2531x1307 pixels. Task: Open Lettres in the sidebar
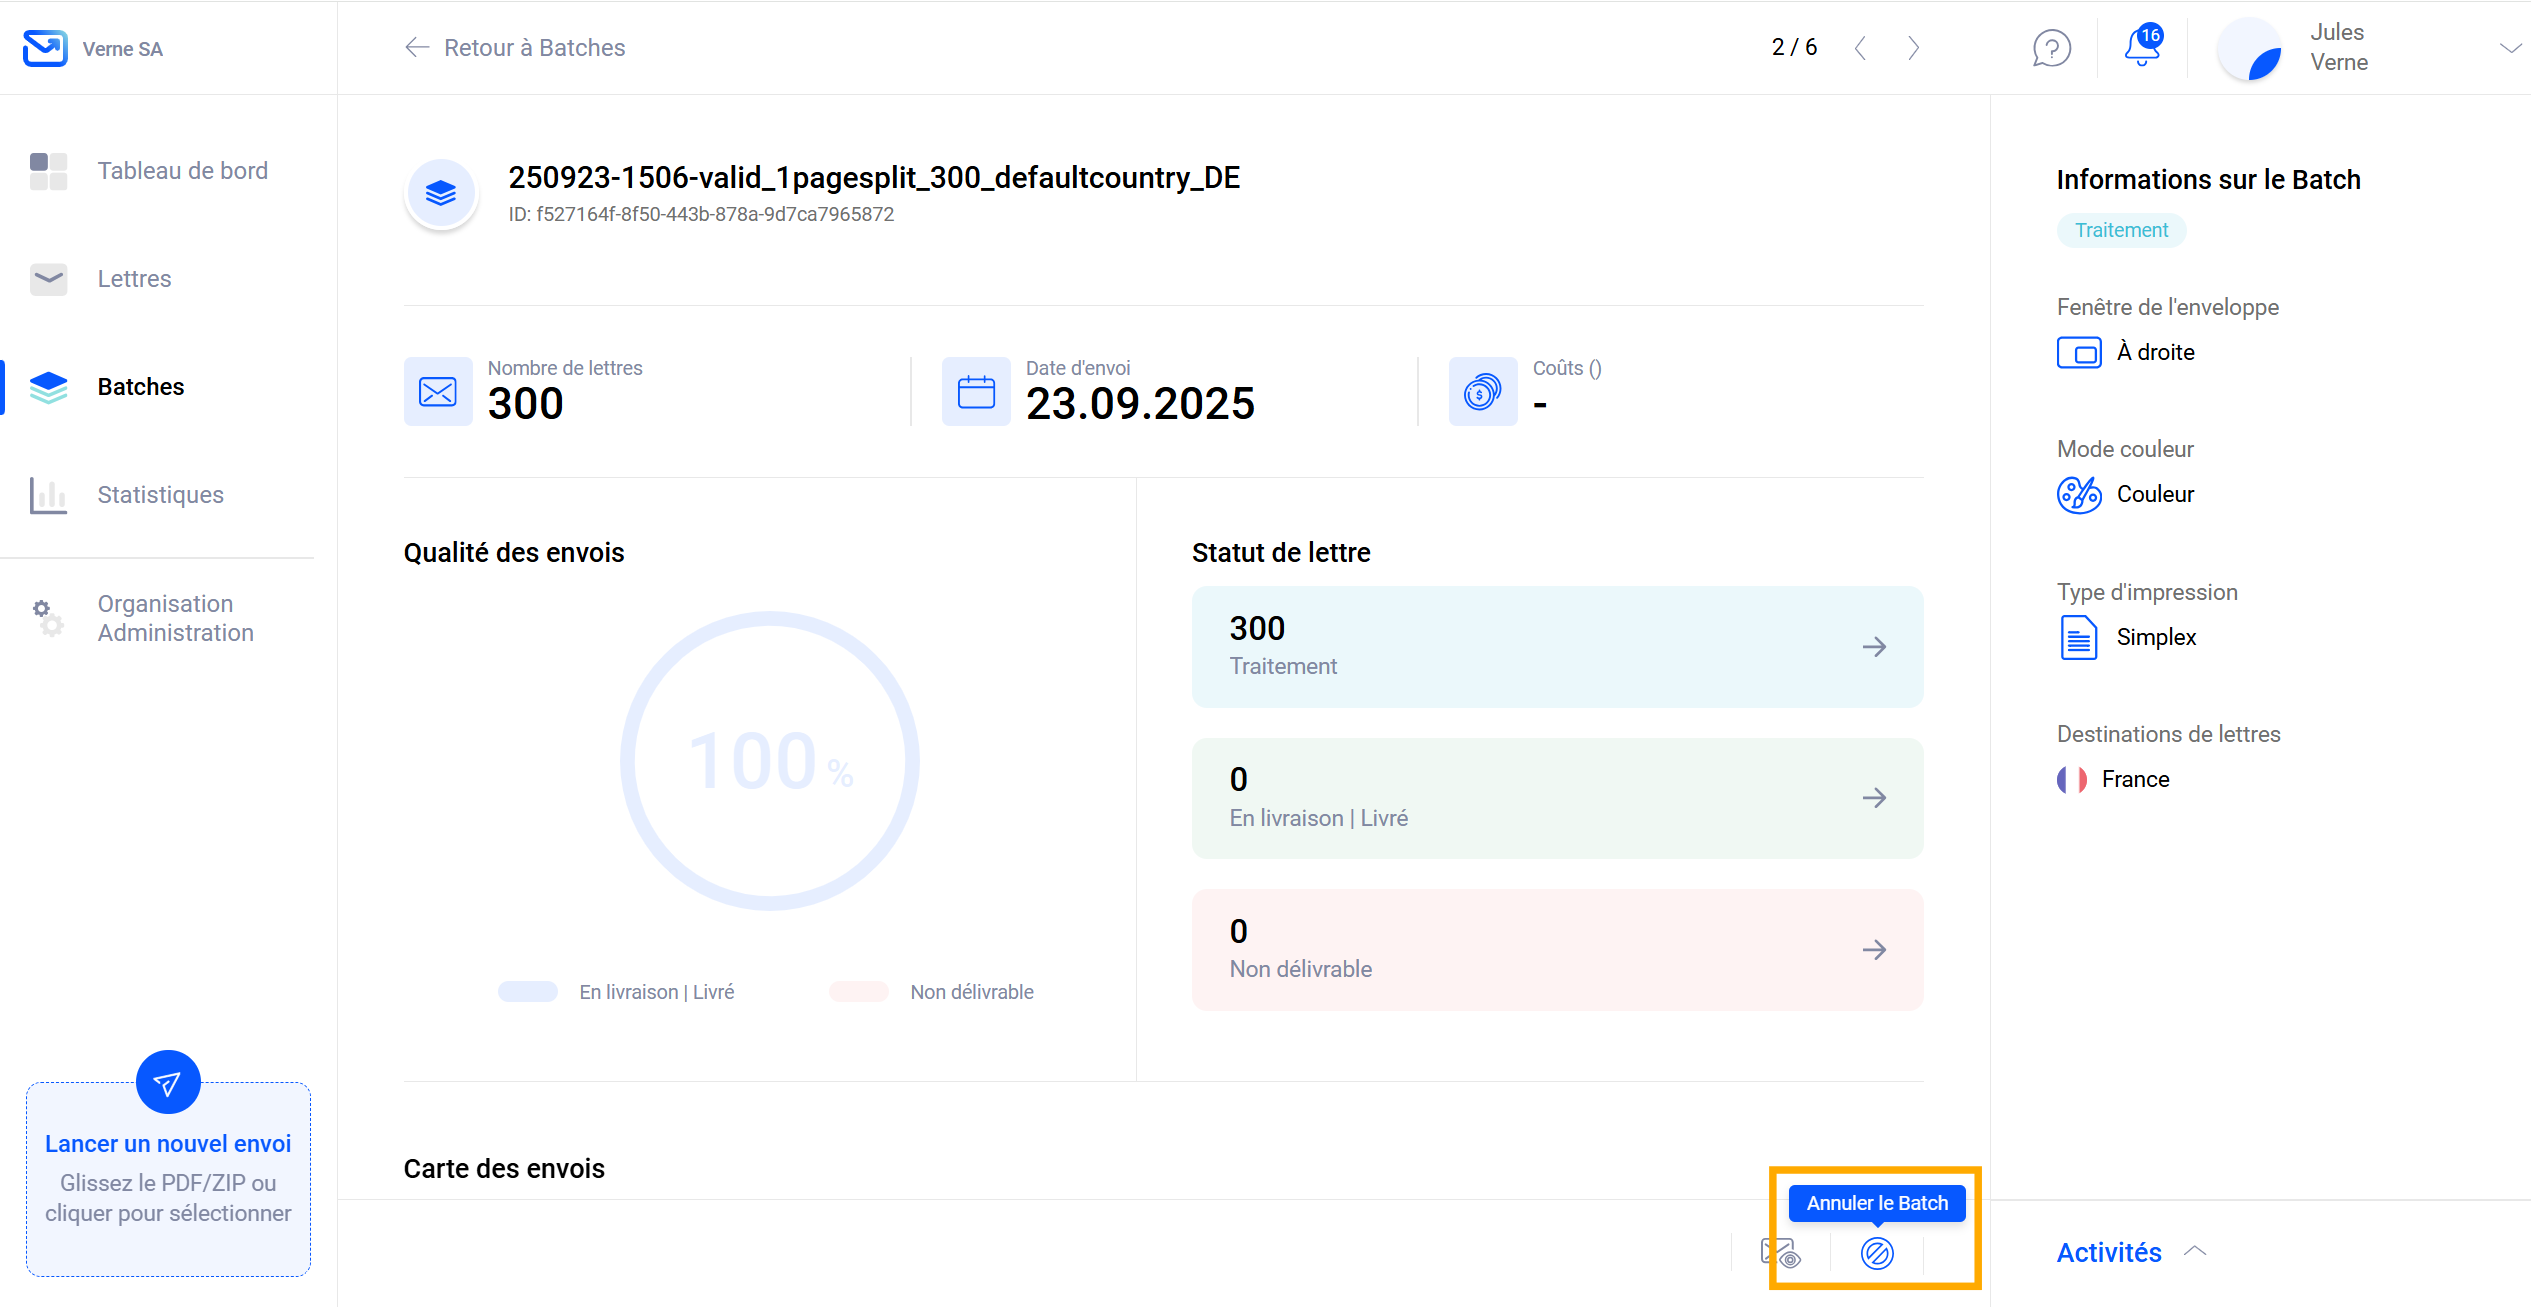click(134, 279)
